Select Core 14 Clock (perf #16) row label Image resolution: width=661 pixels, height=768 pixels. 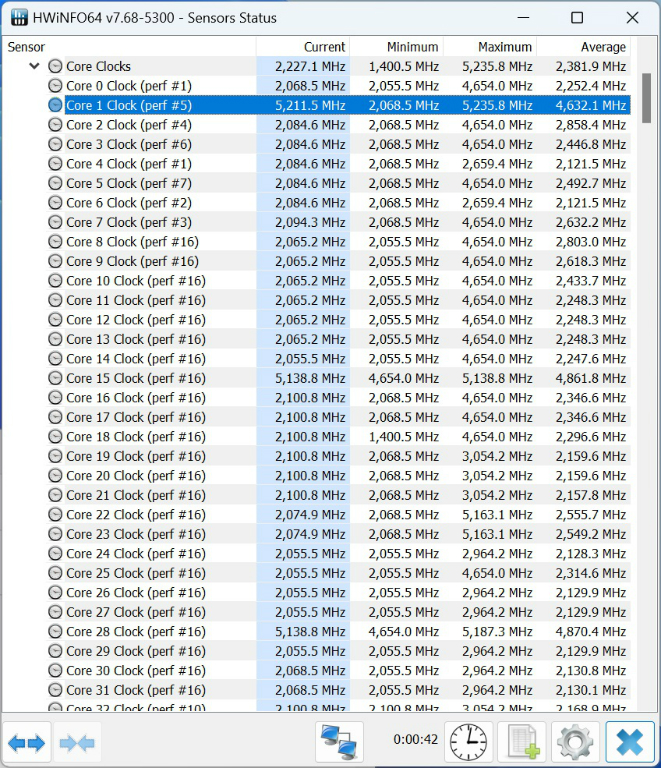click(136, 359)
